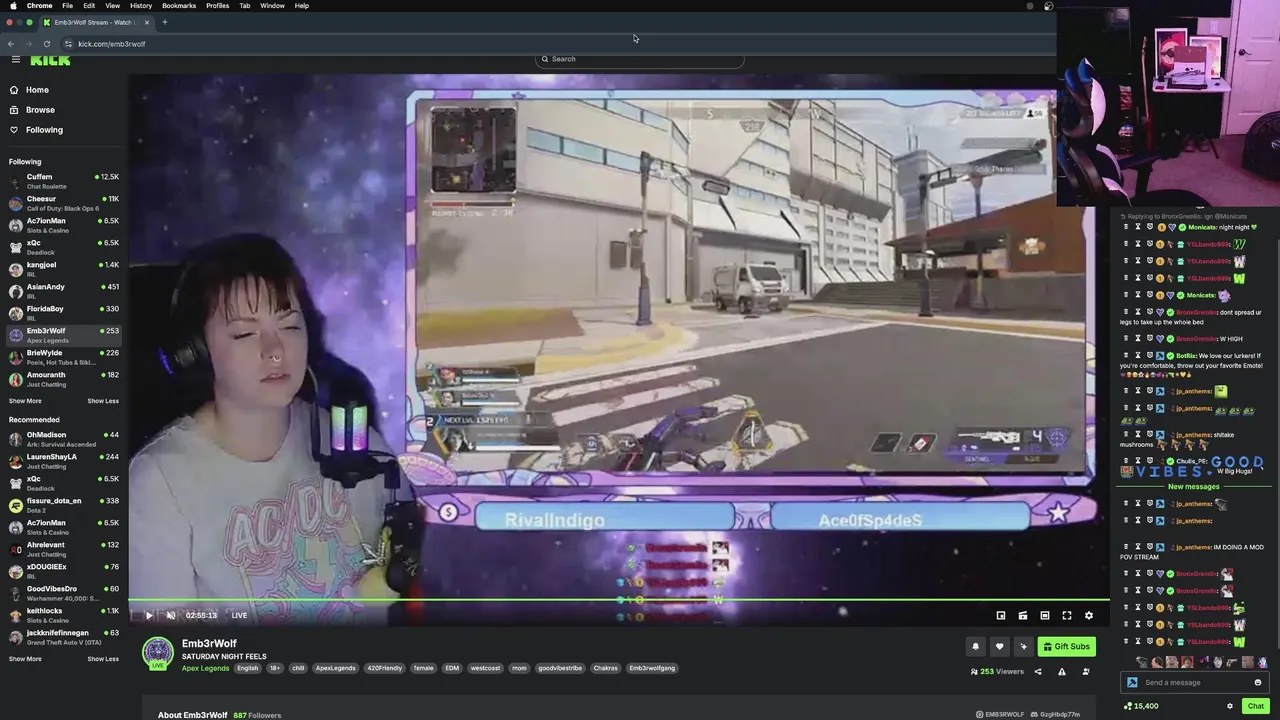
Task: Toggle theater mode in the player
Action: (1045, 615)
